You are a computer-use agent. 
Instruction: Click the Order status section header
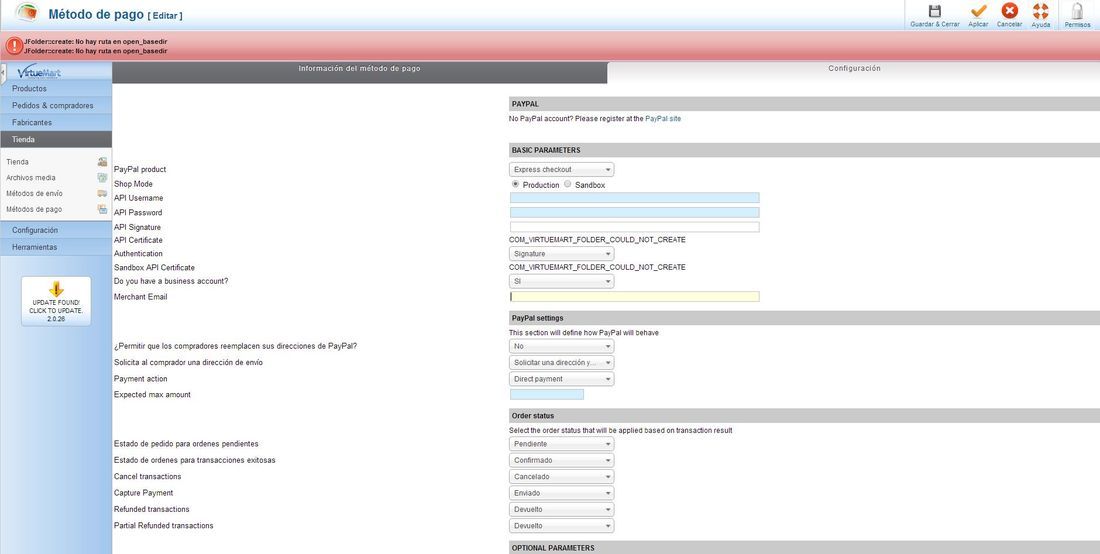coord(804,416)
